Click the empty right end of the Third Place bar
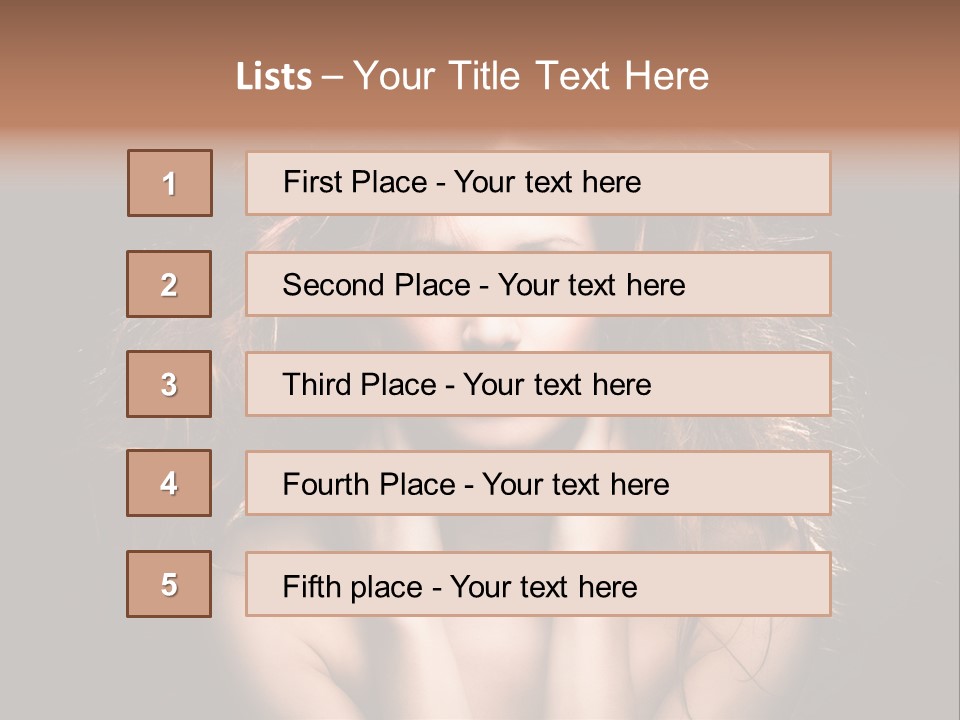The width and height of the screenshot is (960, 720). pyautogui.click(x=760, y=384)
